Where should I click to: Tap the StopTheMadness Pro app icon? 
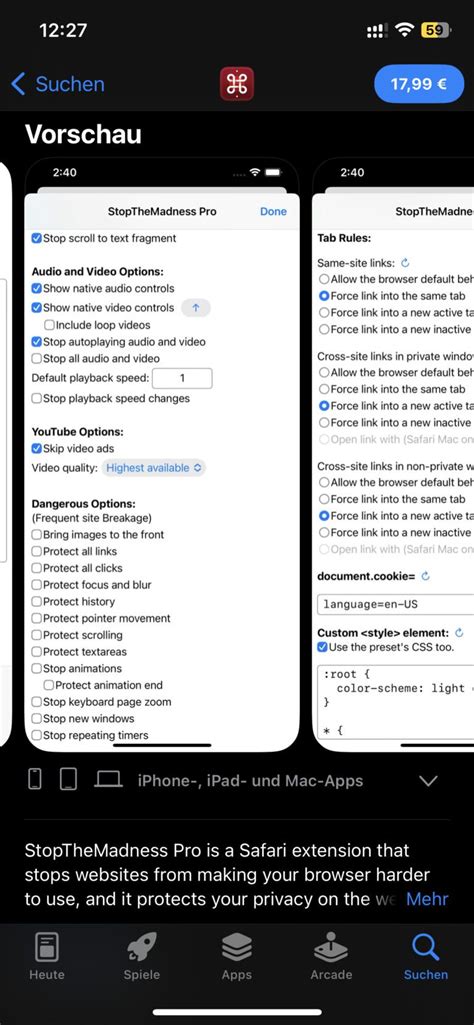[237, 84]
